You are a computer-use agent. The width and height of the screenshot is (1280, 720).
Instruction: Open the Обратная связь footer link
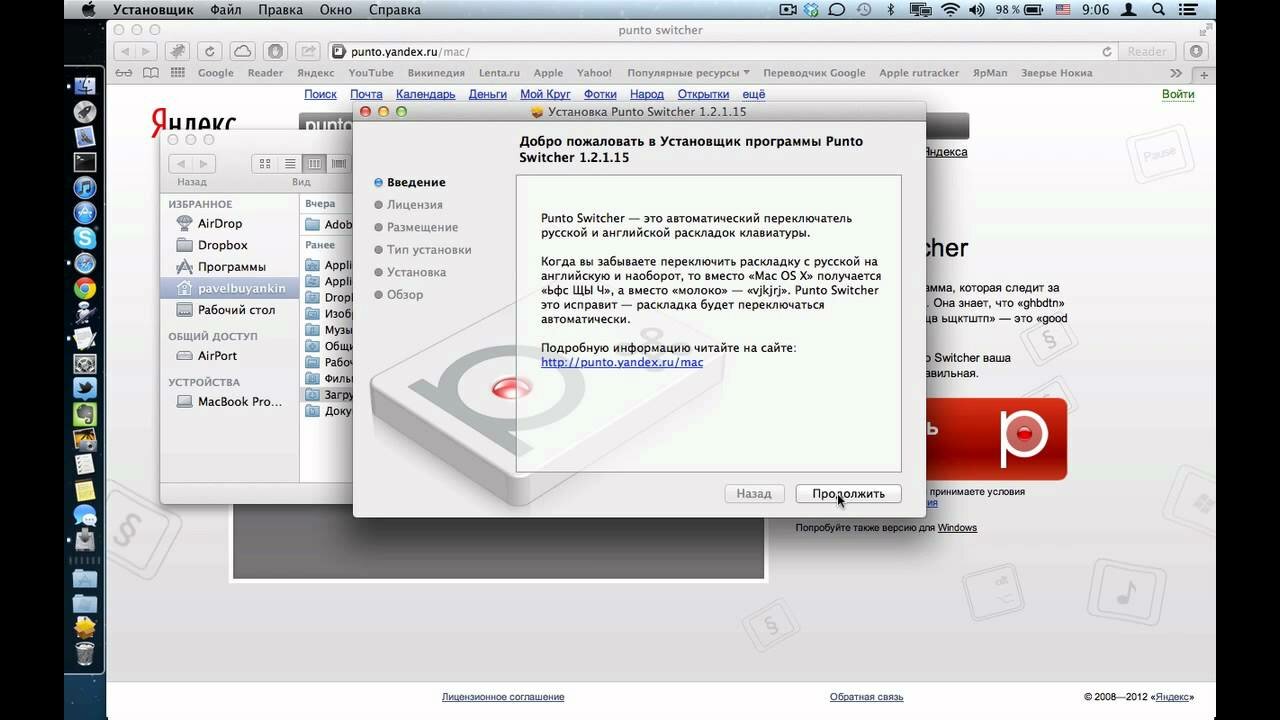click(x=866, y=697)
